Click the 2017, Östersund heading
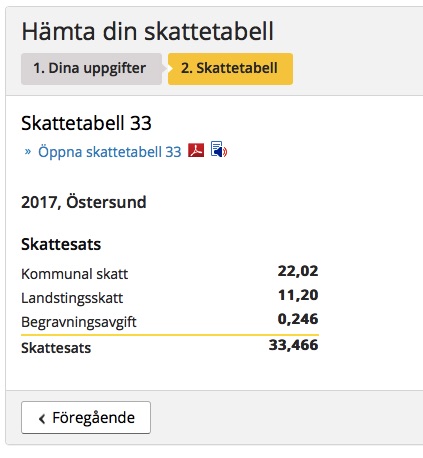 (x=84, y=202)
